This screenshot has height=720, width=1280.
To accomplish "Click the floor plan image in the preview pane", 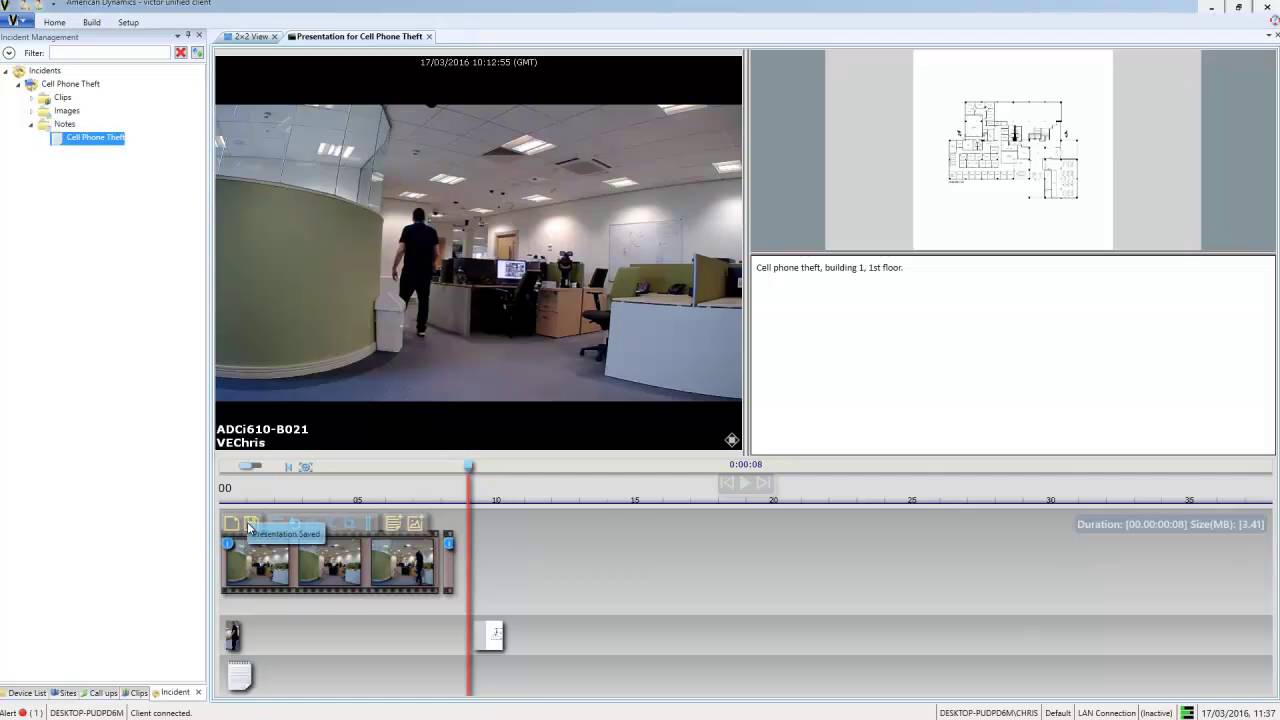I will pyautogui.click(x=1013, y=150).
